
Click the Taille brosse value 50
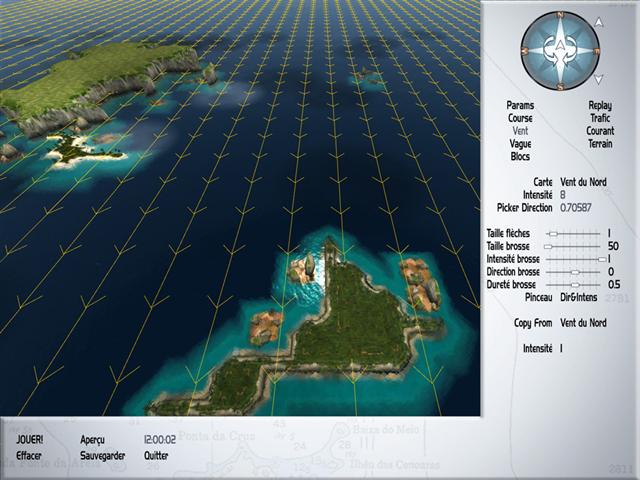click(613, 246)
